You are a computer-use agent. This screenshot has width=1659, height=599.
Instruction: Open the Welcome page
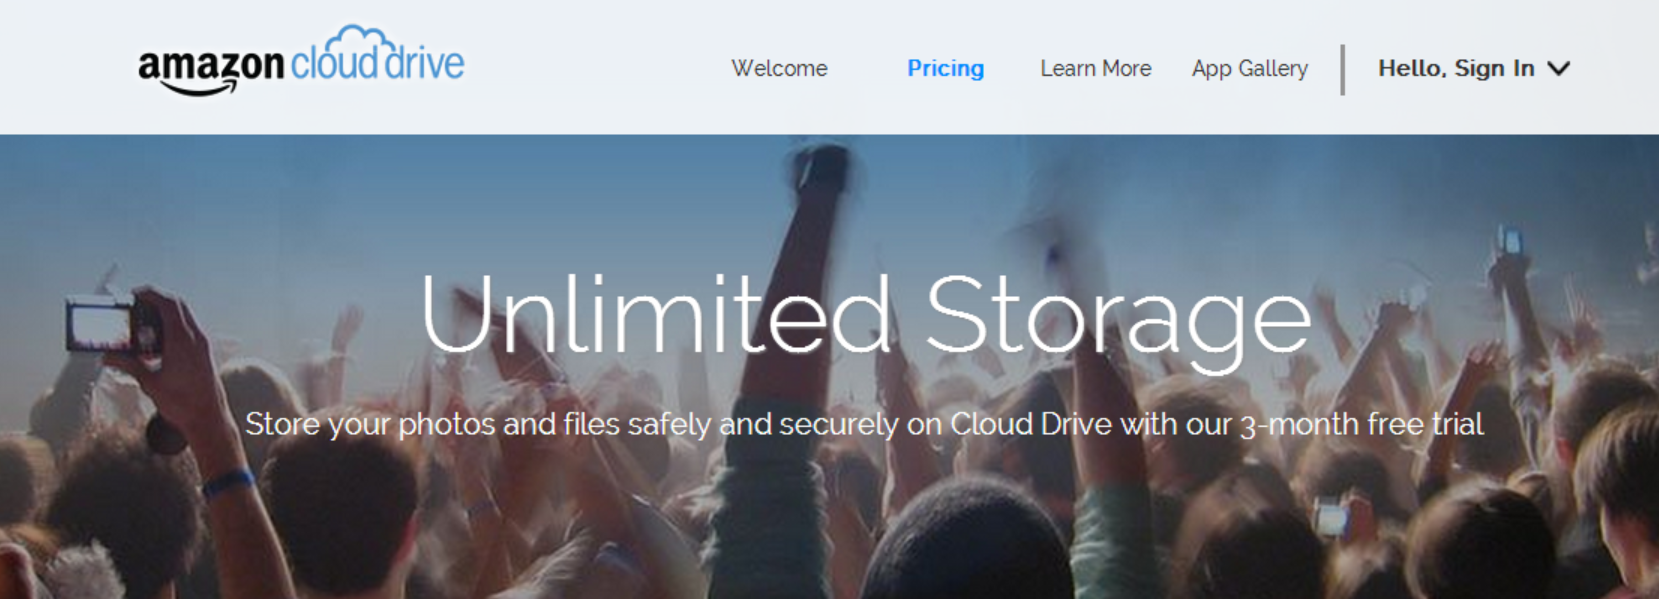(x=779, y=68)
